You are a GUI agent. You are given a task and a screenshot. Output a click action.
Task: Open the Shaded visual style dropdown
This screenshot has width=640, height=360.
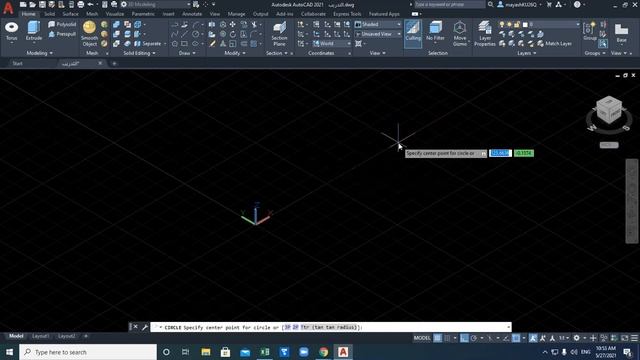[x=378, y=24]
